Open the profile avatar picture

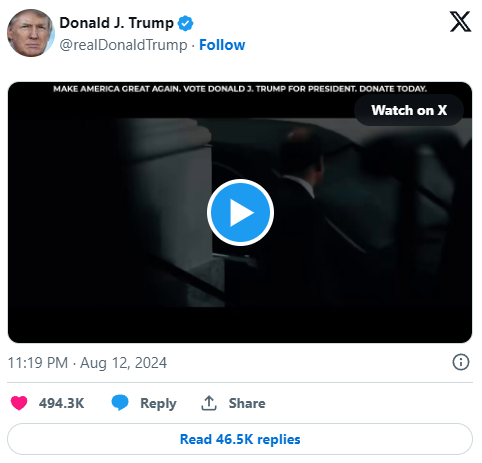coord(31,33)
